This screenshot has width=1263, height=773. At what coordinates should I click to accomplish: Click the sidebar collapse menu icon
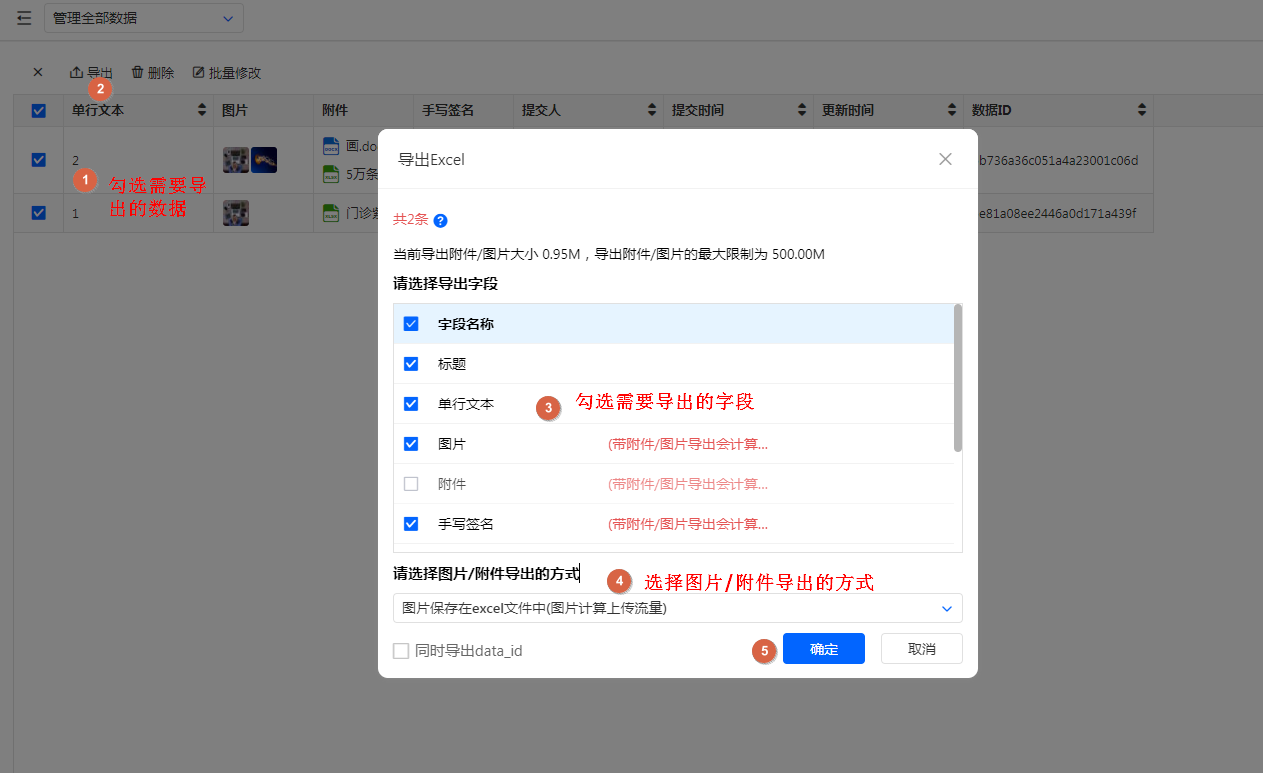pyautogui.click(x=24, y=18)
